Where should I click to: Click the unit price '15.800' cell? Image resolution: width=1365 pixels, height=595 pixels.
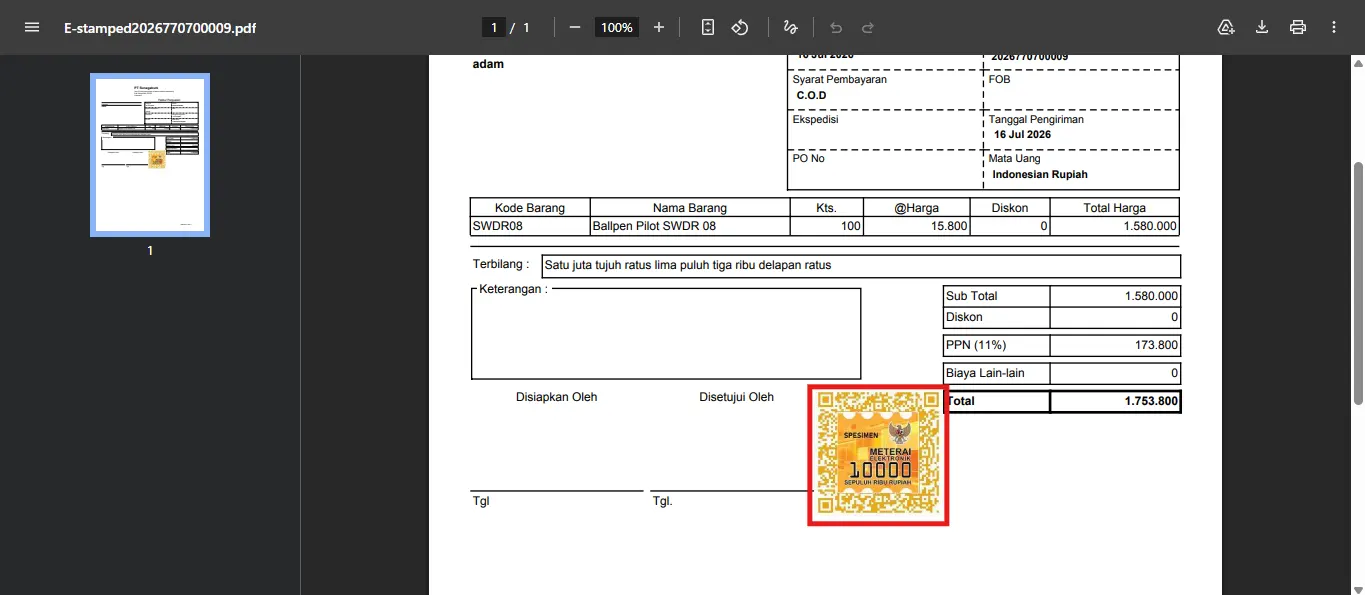pos(917,227)
